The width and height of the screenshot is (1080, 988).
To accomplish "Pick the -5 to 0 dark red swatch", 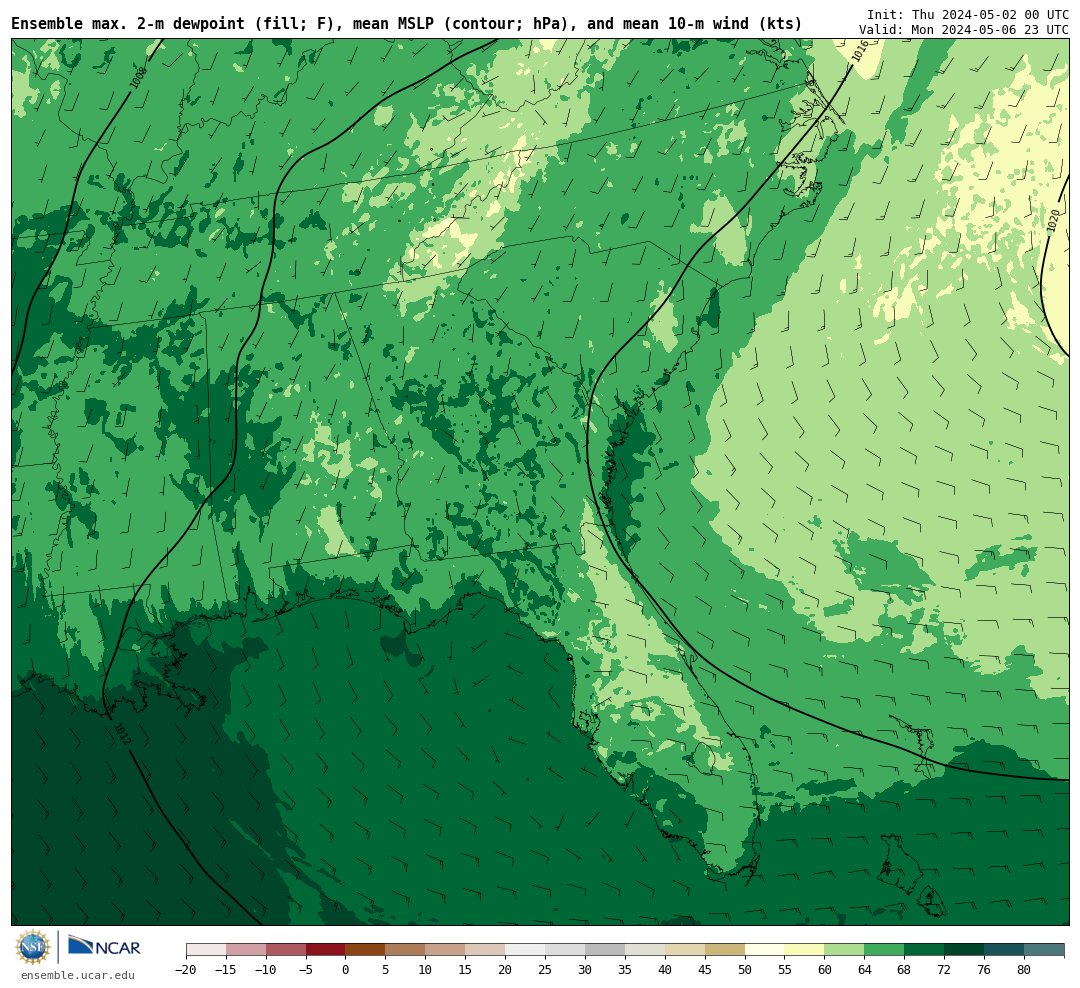I will (326, 950).
